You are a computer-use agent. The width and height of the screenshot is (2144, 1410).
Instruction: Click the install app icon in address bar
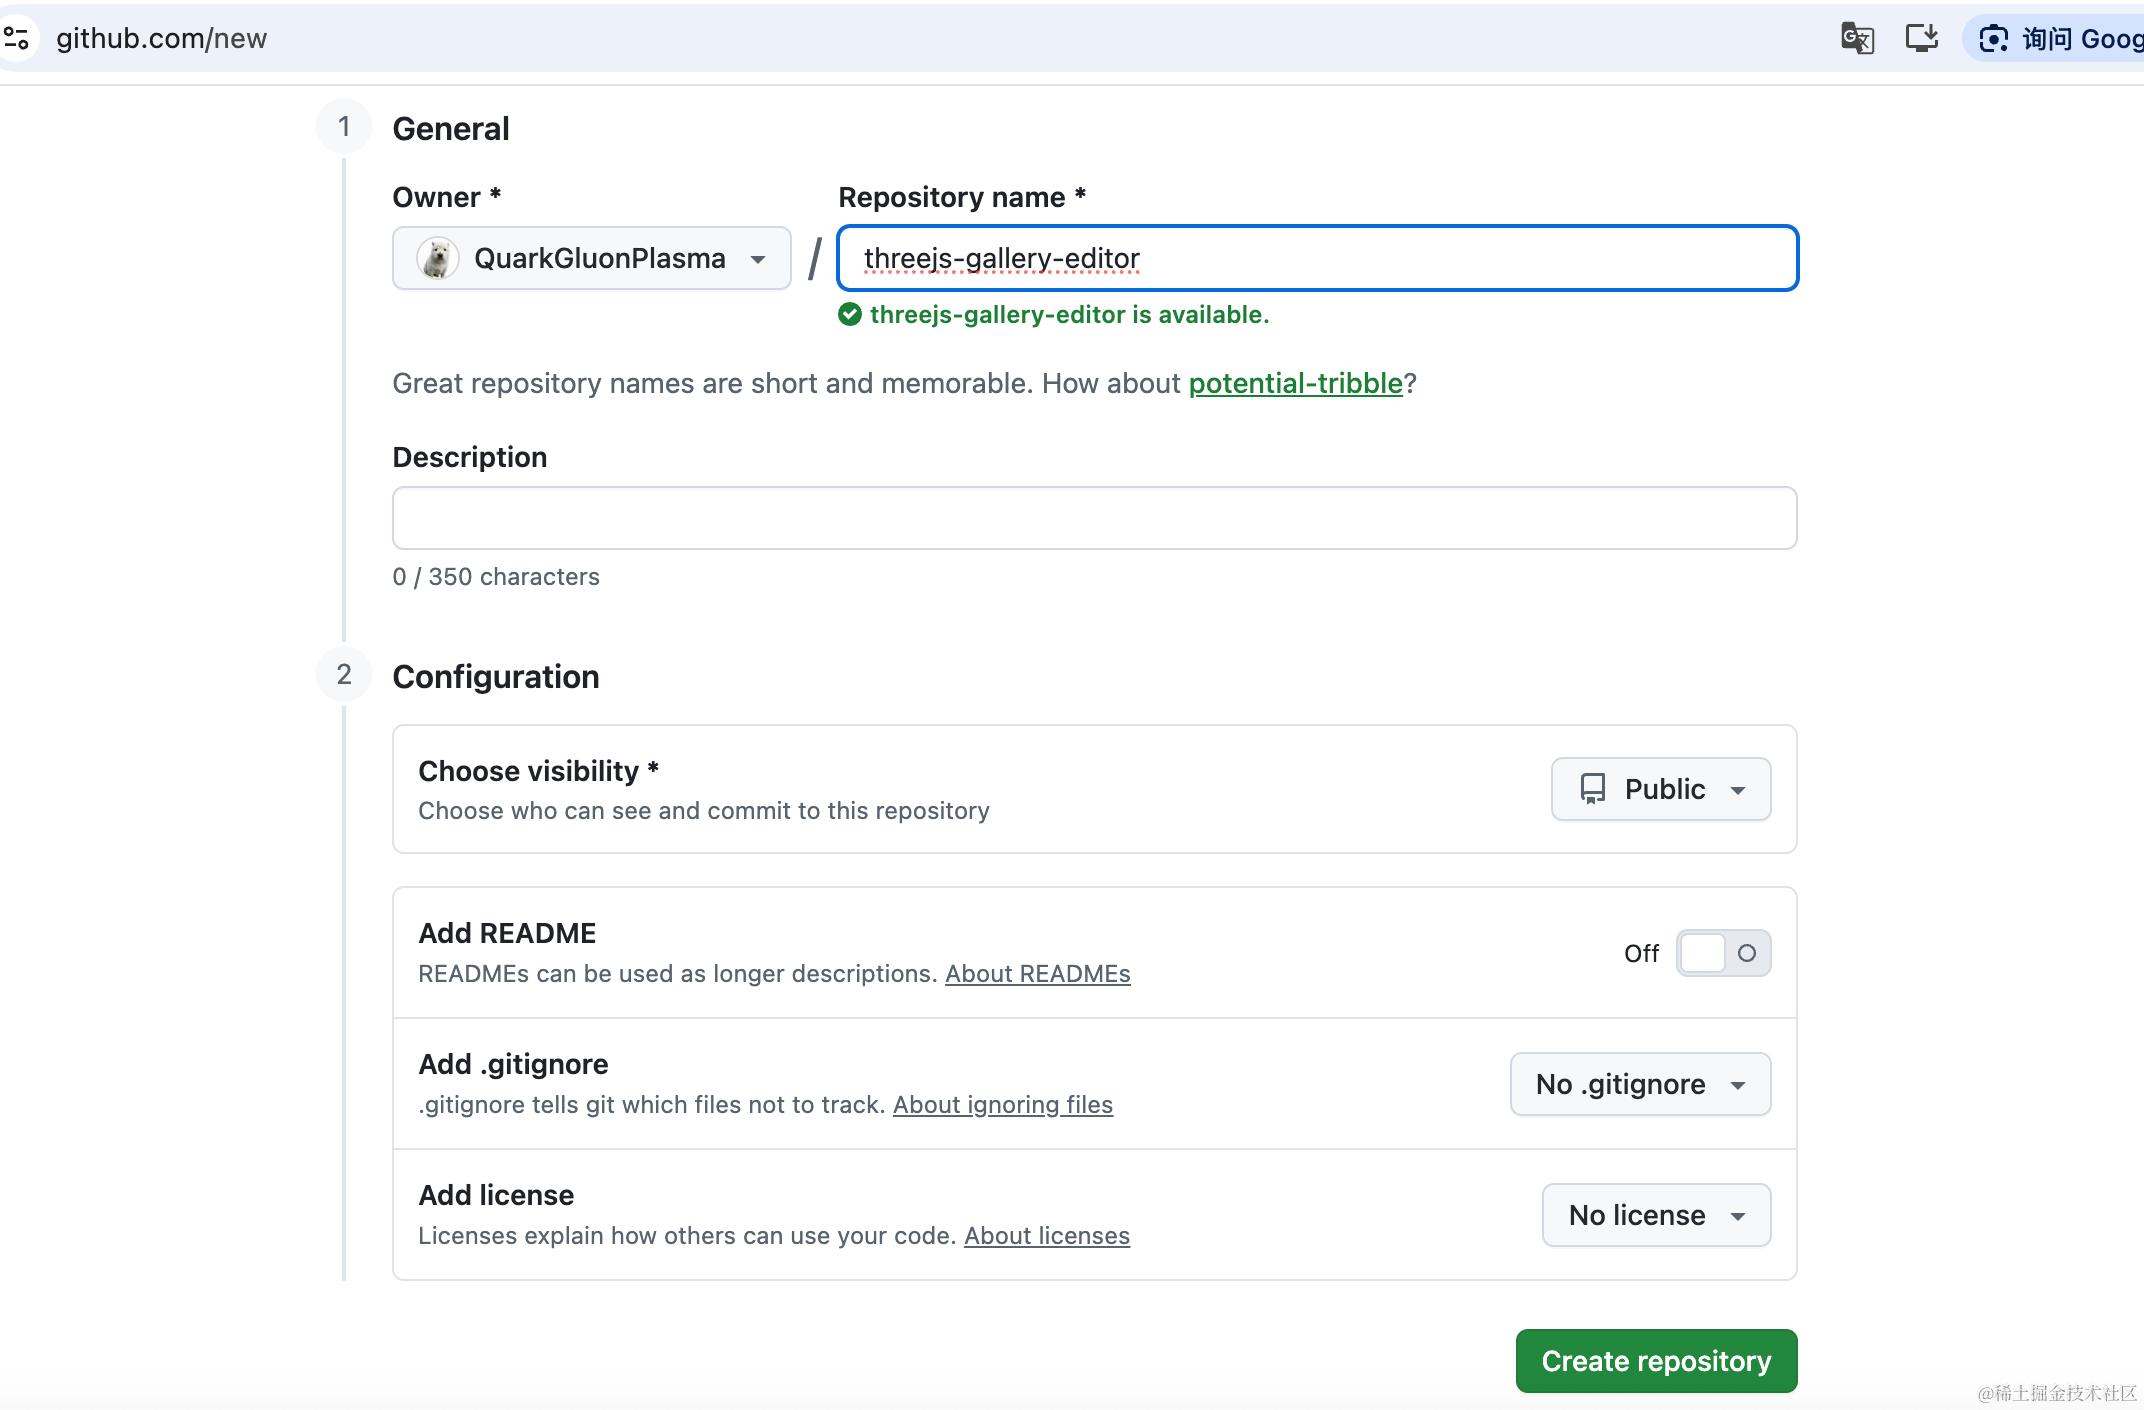[1921, 39]
